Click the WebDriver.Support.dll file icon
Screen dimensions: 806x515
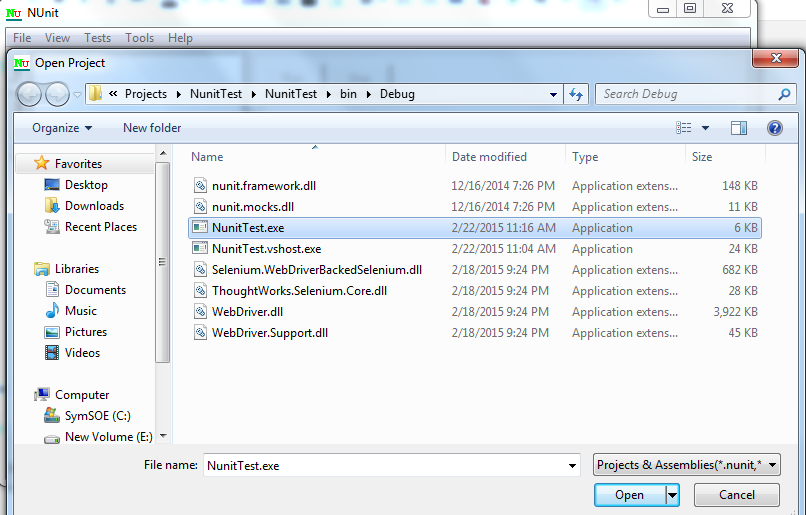point(200,333)
